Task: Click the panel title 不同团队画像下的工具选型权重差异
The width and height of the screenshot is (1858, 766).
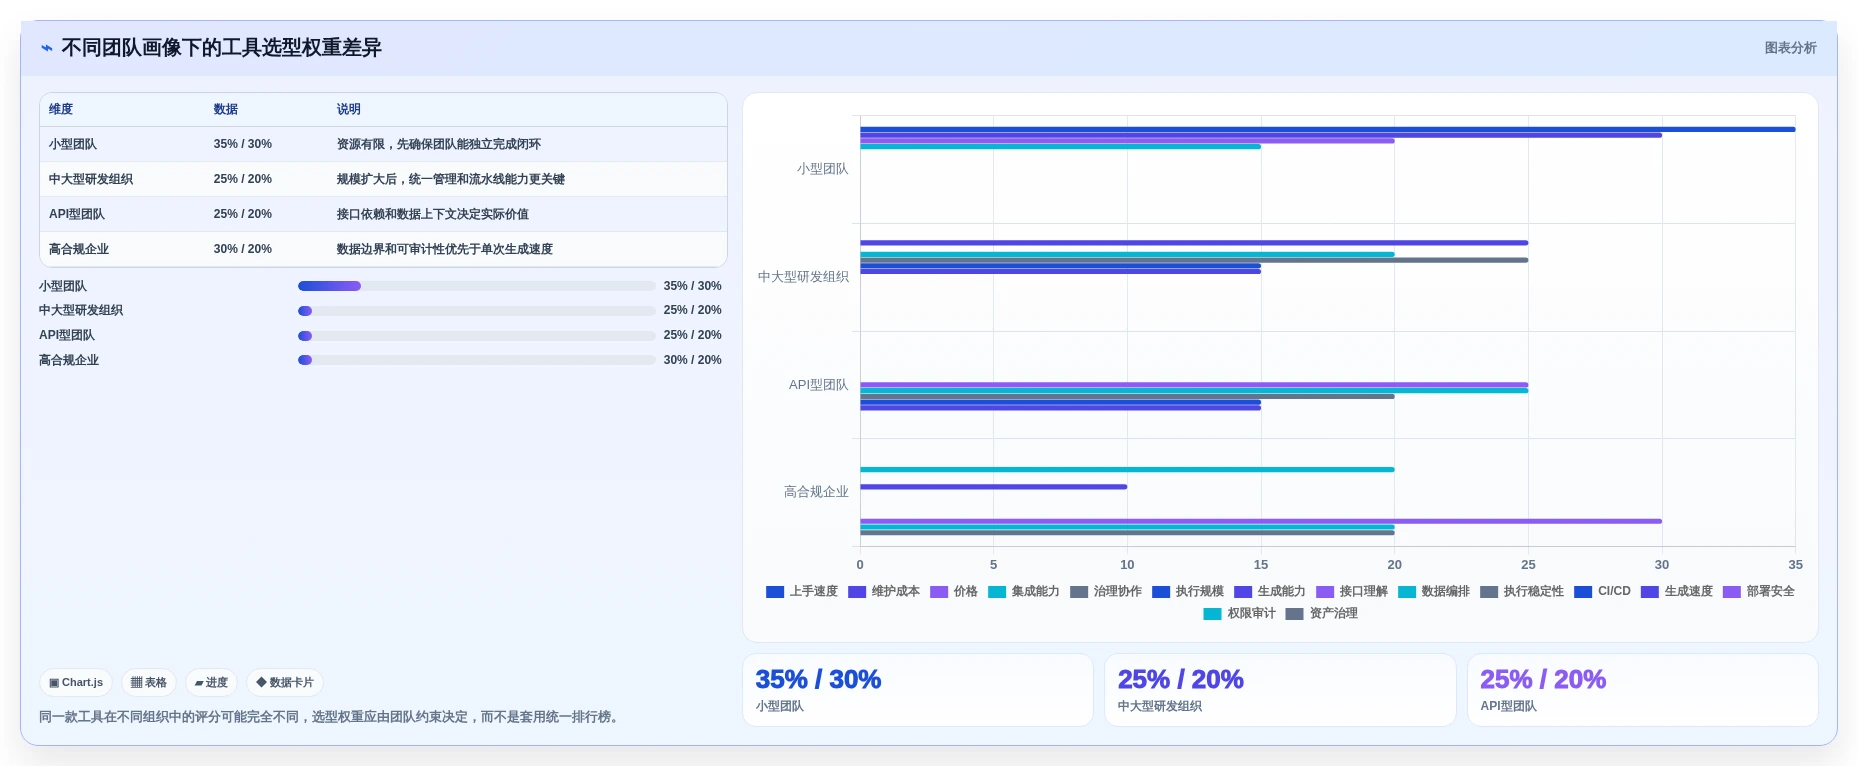Action: (x=221, y=48)
